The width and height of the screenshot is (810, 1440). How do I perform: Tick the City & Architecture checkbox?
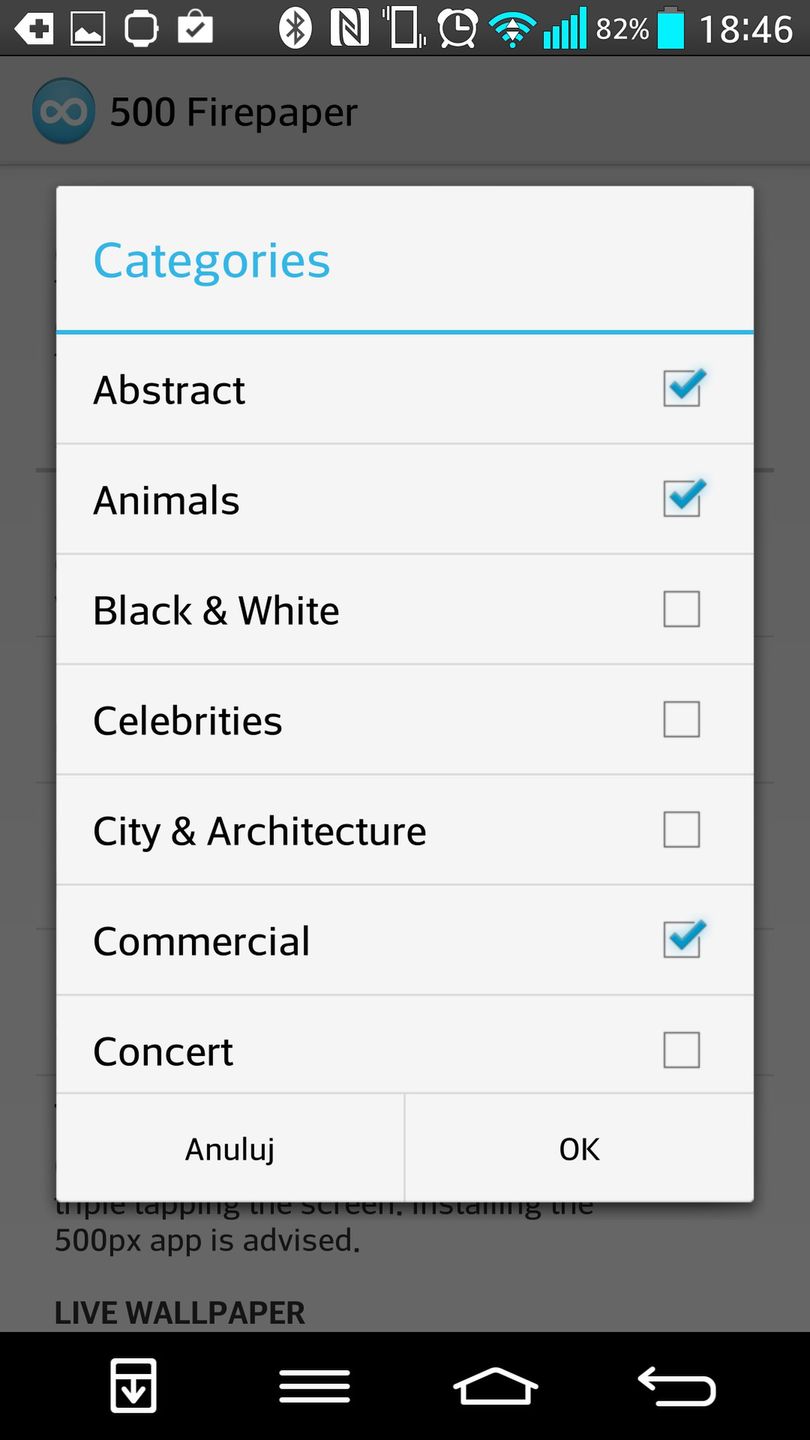682,829
